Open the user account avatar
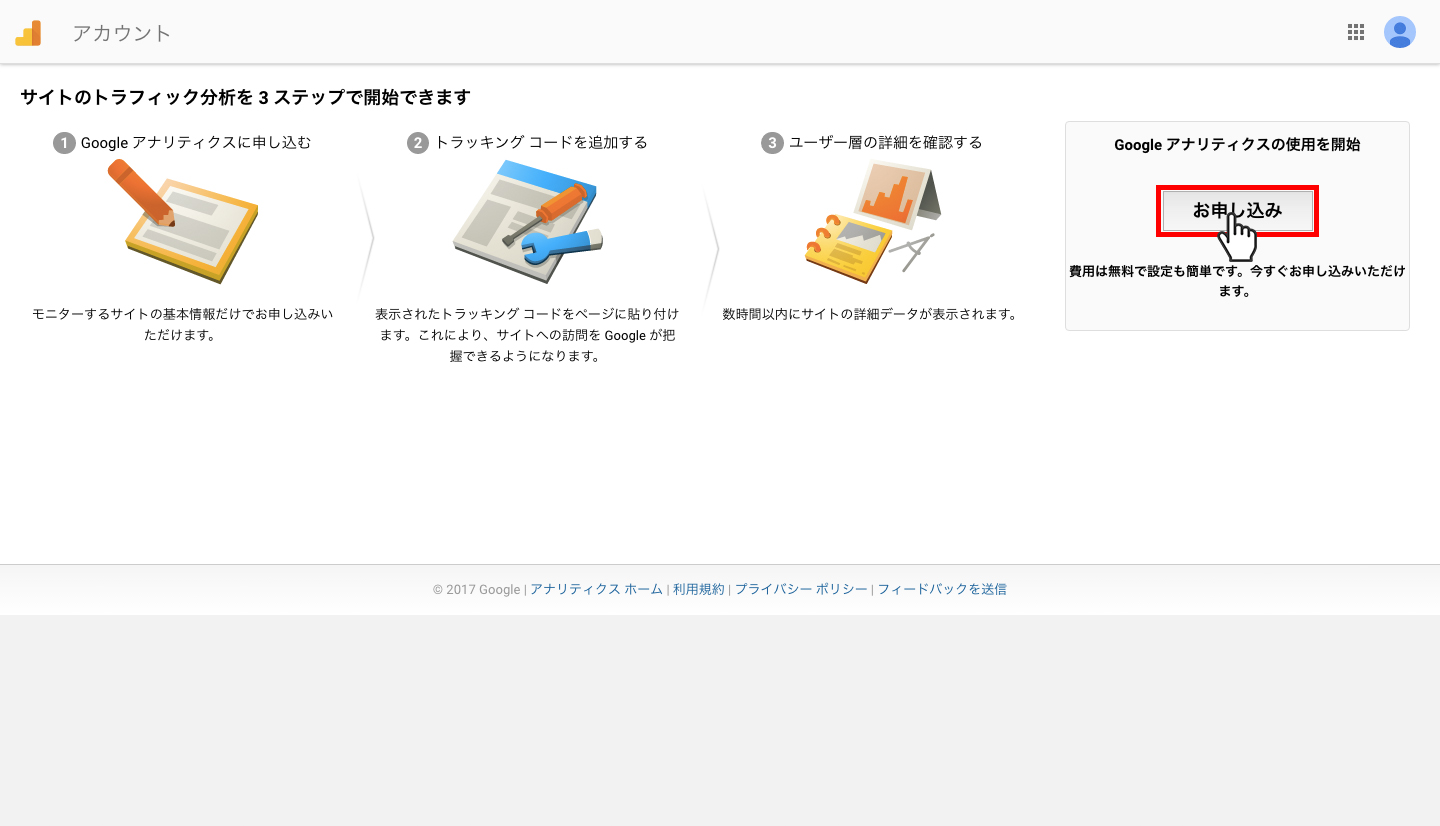1440x826 pixels. tap(1400, 32)
